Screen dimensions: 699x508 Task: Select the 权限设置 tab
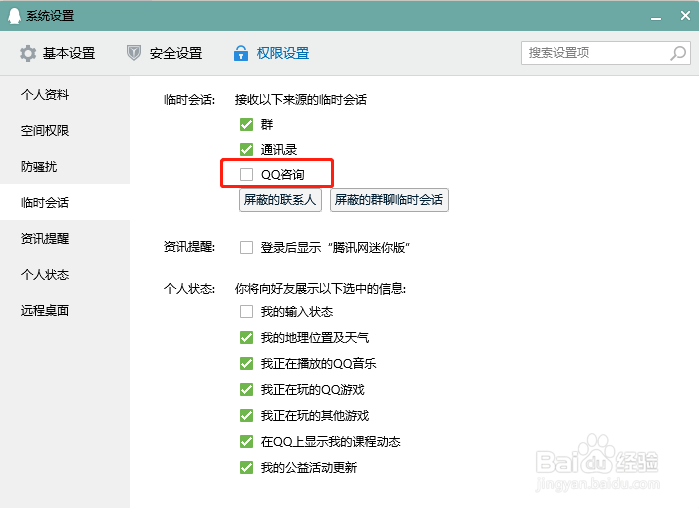point(271,53)
